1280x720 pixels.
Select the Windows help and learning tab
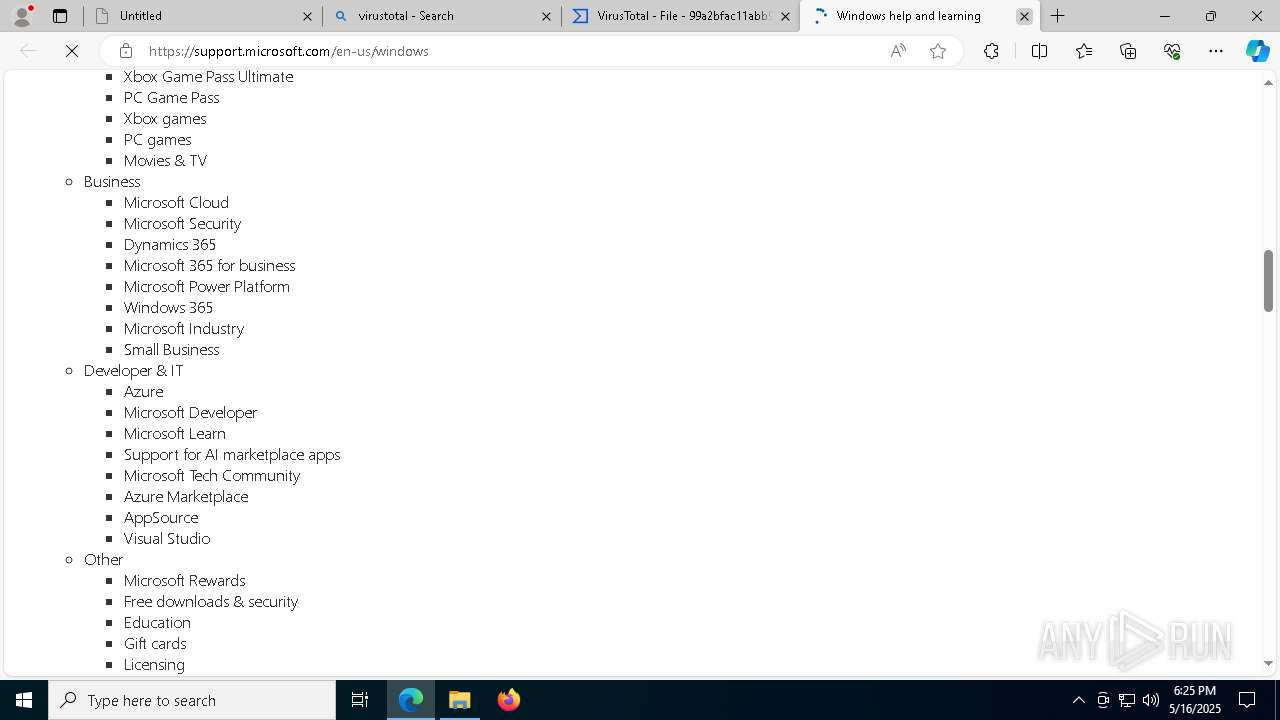point(920,16)
